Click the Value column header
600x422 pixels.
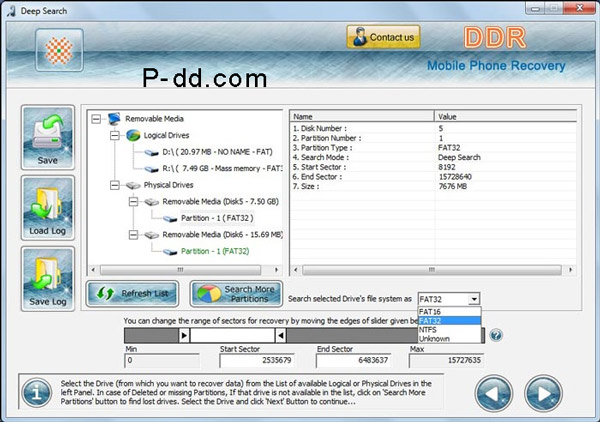click(505, 117)
